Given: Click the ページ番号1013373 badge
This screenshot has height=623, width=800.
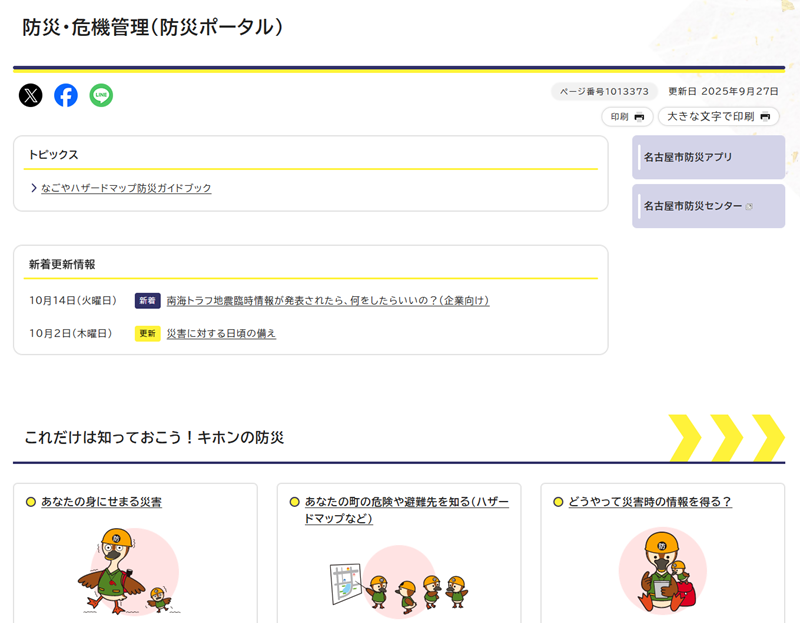Looking at the screenshot, I should tap(604, 91).
